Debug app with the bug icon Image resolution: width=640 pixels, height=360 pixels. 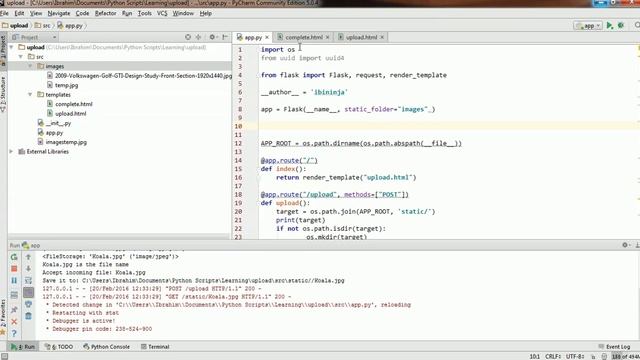tap(621, 25)
